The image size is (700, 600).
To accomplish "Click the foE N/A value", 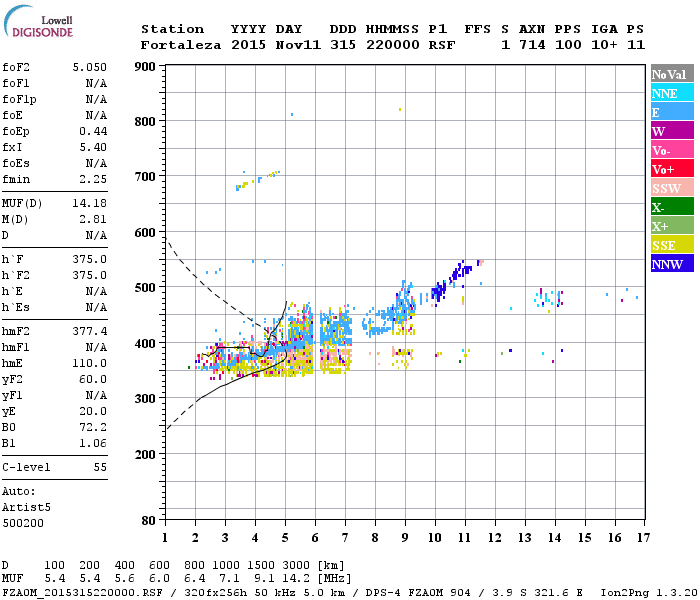I will tap(97, 116).
